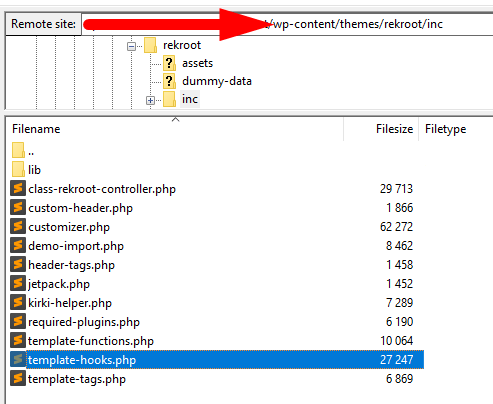
Task: Click the parent directory (..) folder icon
Action: click(18, 150)
